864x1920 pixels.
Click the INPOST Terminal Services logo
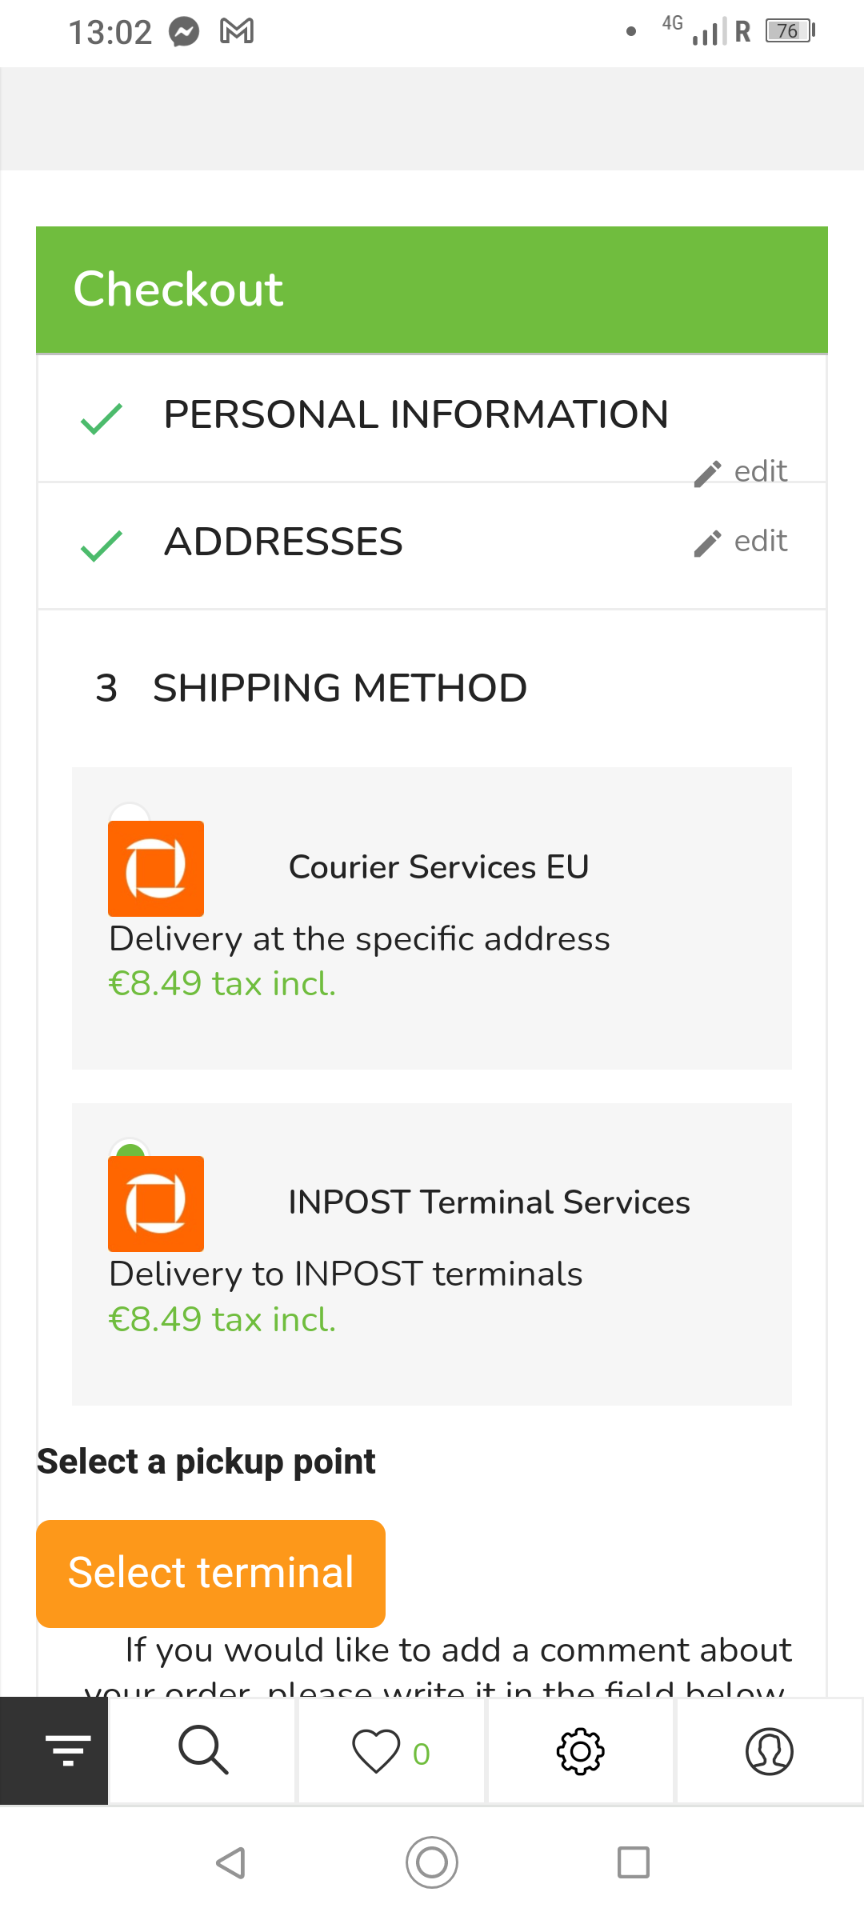pyautogui.click(x=156, y=1204)
